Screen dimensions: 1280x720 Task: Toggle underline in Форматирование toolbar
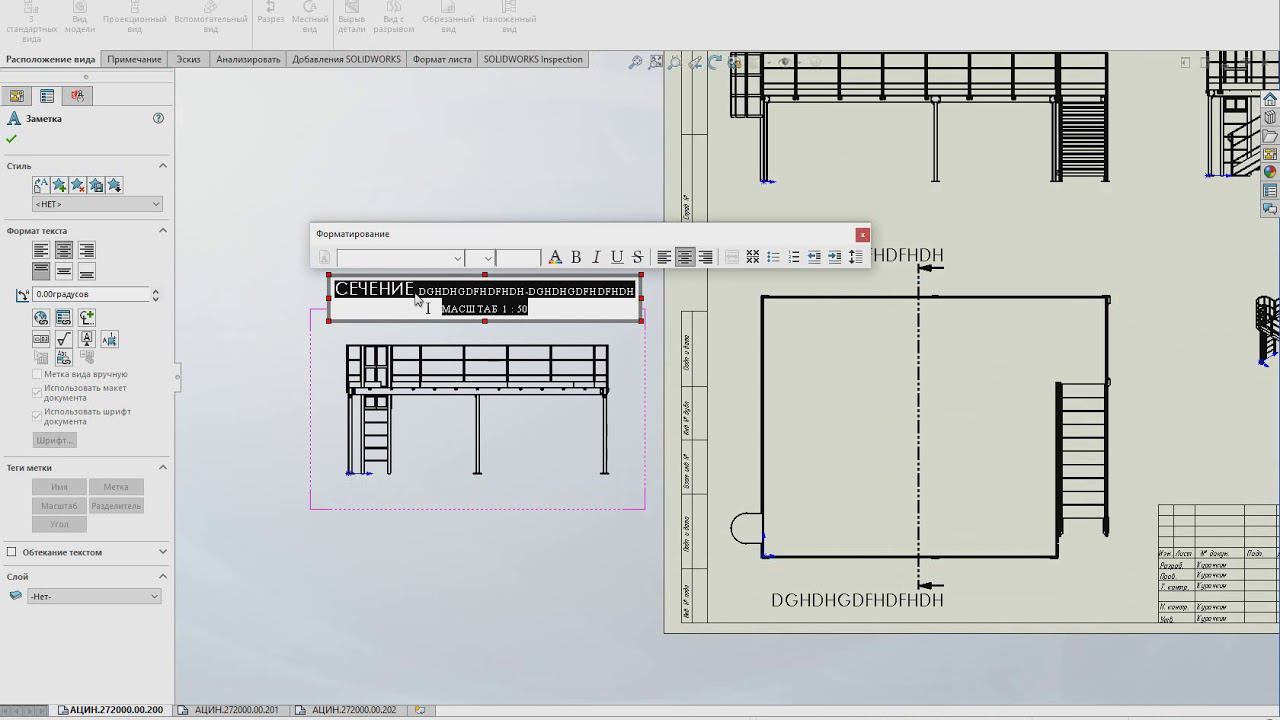[x=617, y=258]
